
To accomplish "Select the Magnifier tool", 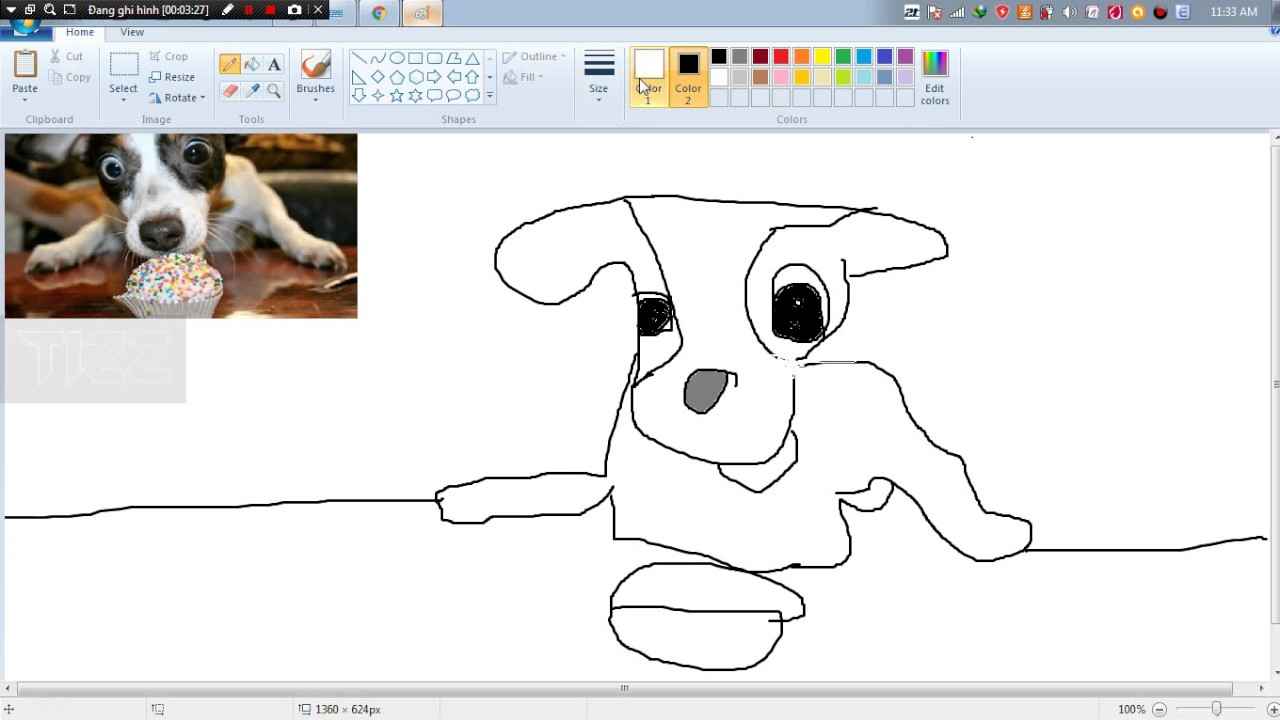I will (x=274, y=90).
